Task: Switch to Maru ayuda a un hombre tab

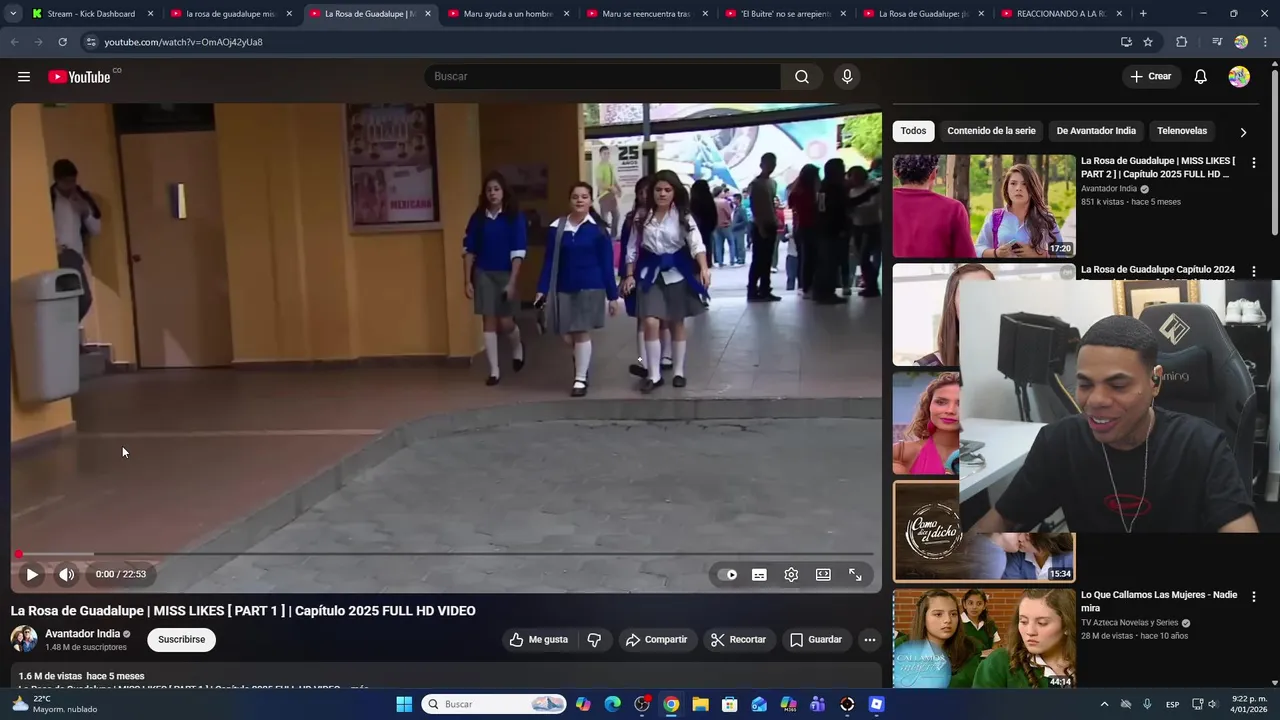Action: [509, 14]
